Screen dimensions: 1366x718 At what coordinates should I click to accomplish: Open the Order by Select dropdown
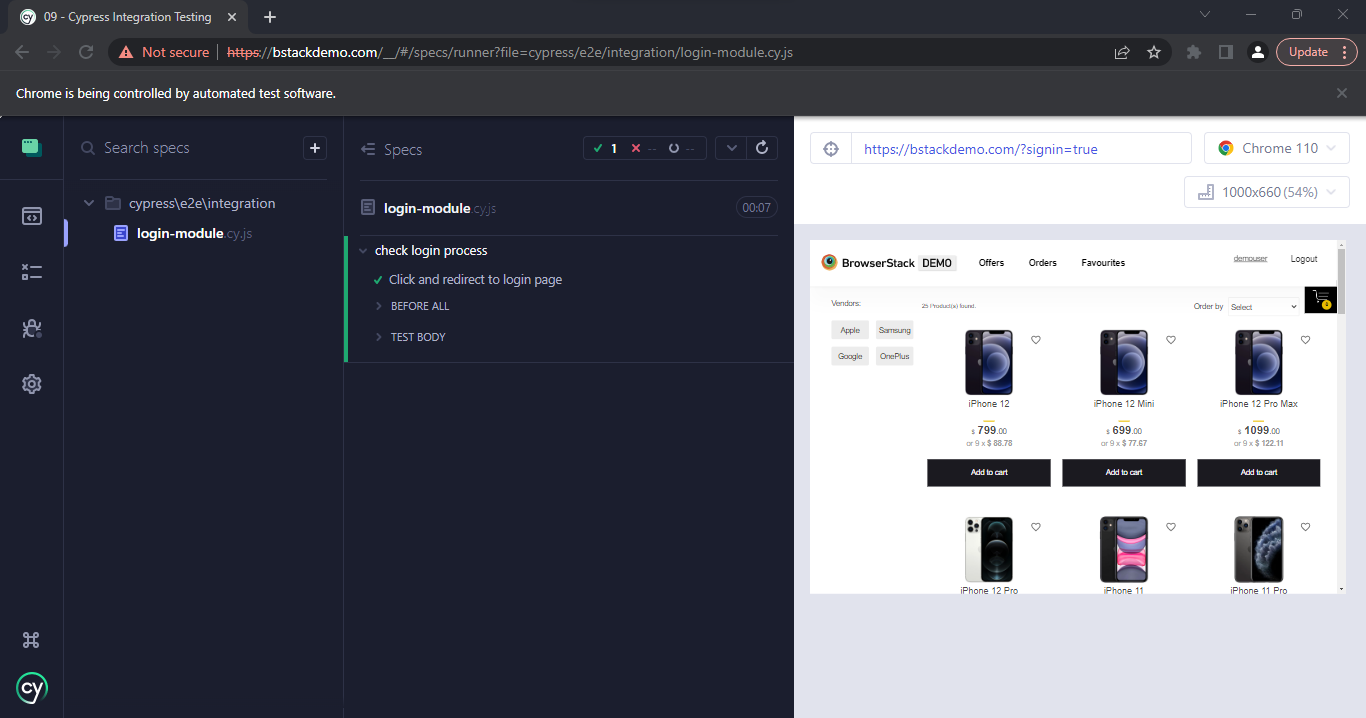click(1264, 307)
